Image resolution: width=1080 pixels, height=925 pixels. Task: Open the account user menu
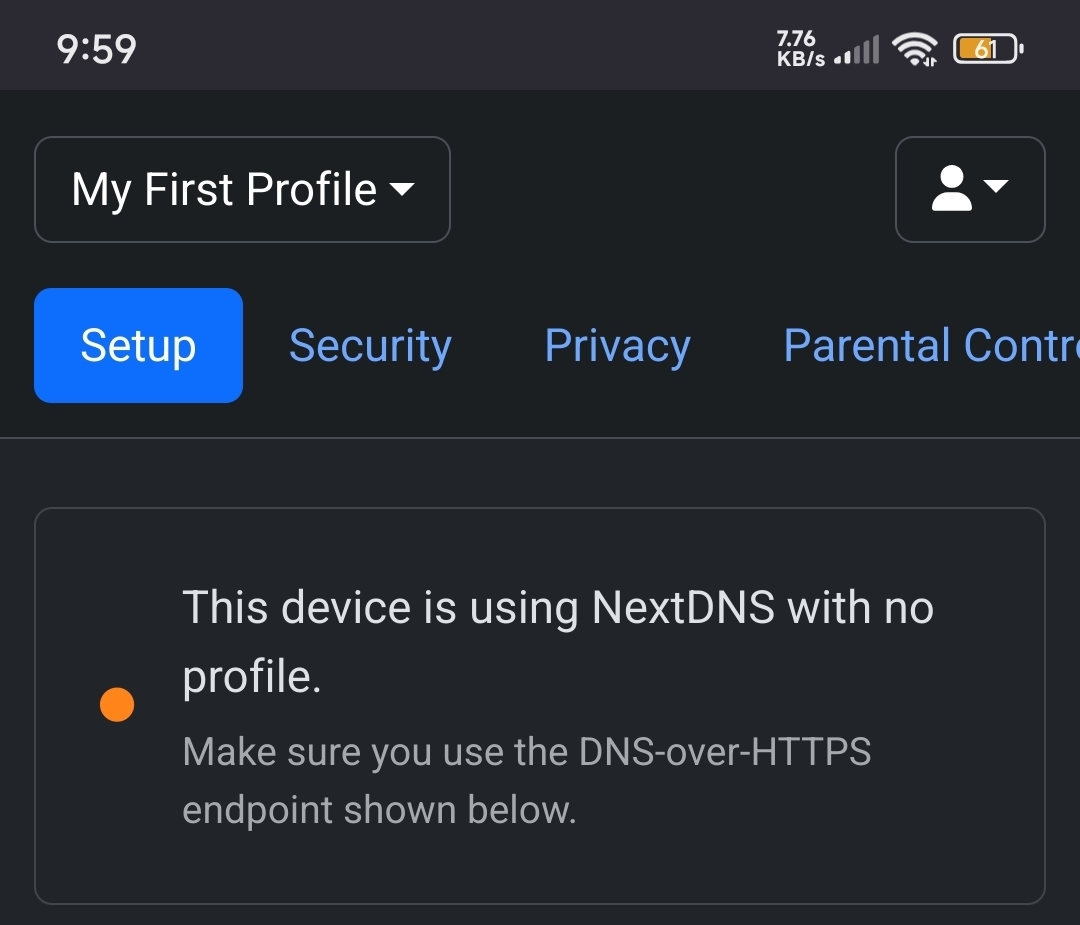970,189
